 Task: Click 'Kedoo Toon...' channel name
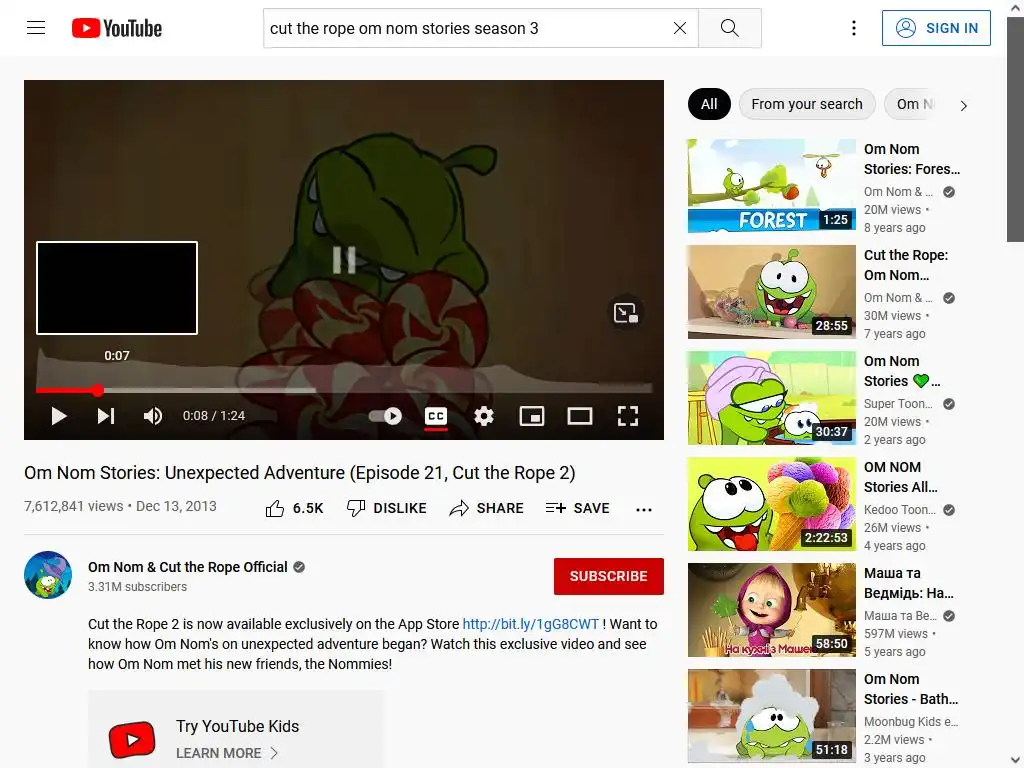pos(899,509)
